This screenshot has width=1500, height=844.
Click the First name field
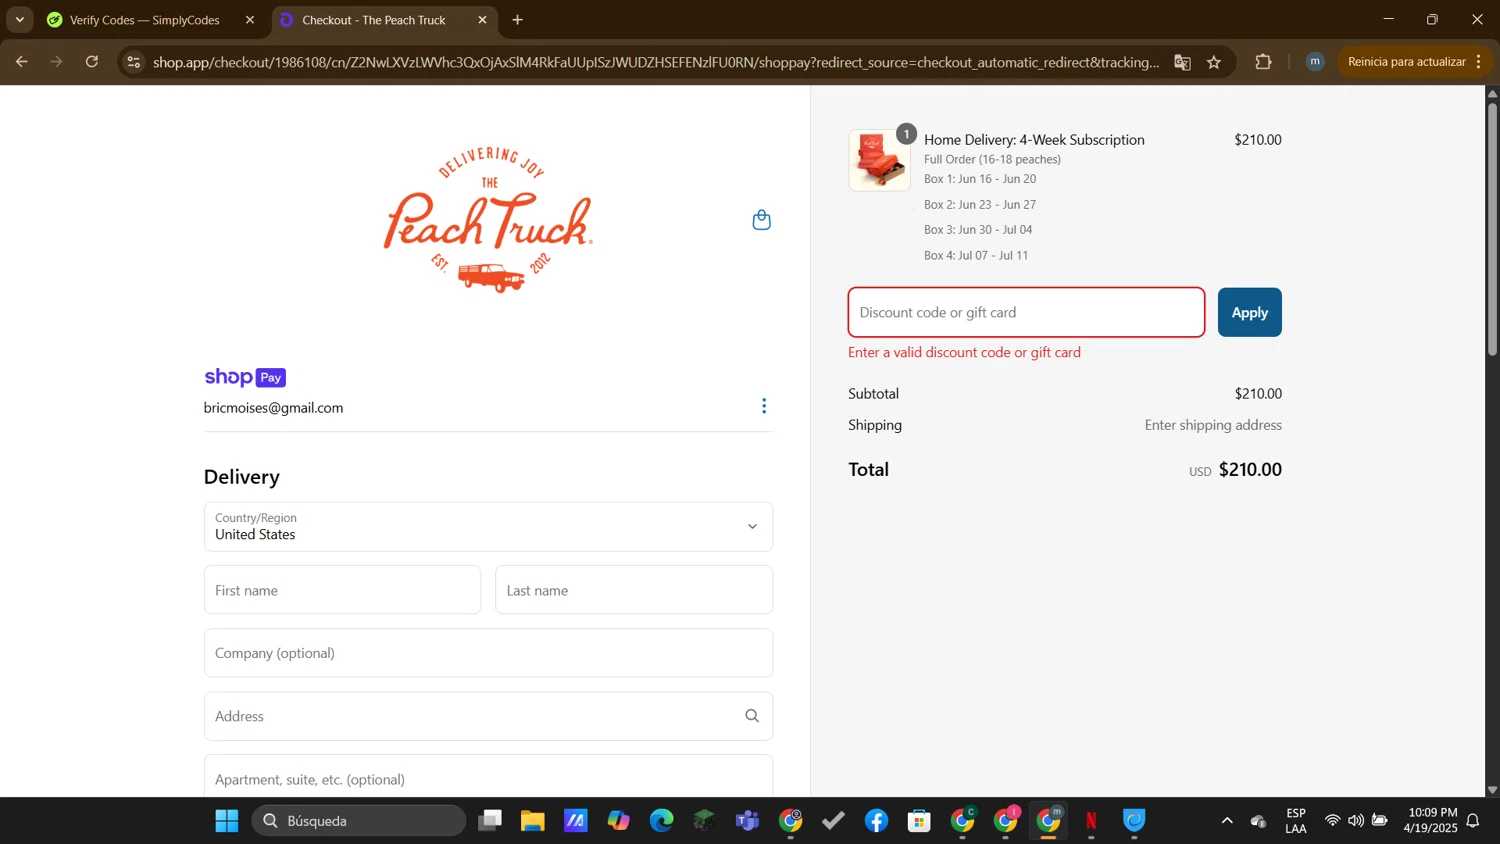point(342,590)
